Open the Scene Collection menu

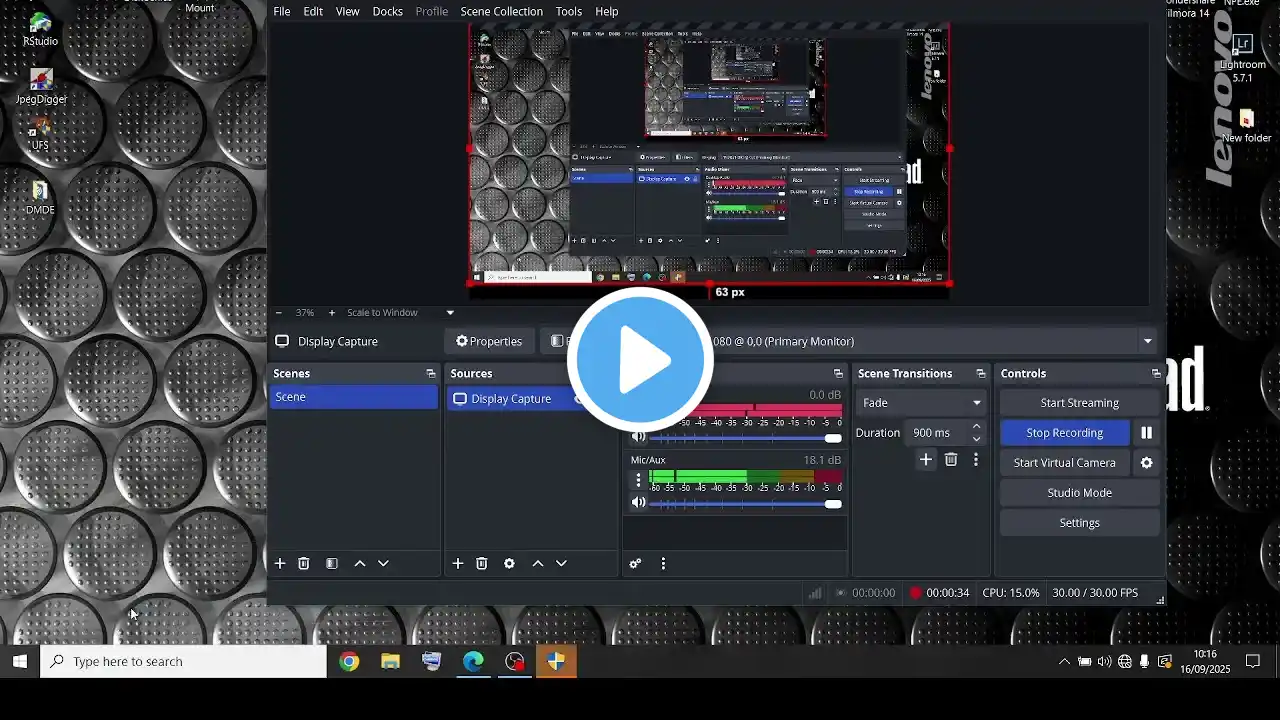(x=501, y=11)
